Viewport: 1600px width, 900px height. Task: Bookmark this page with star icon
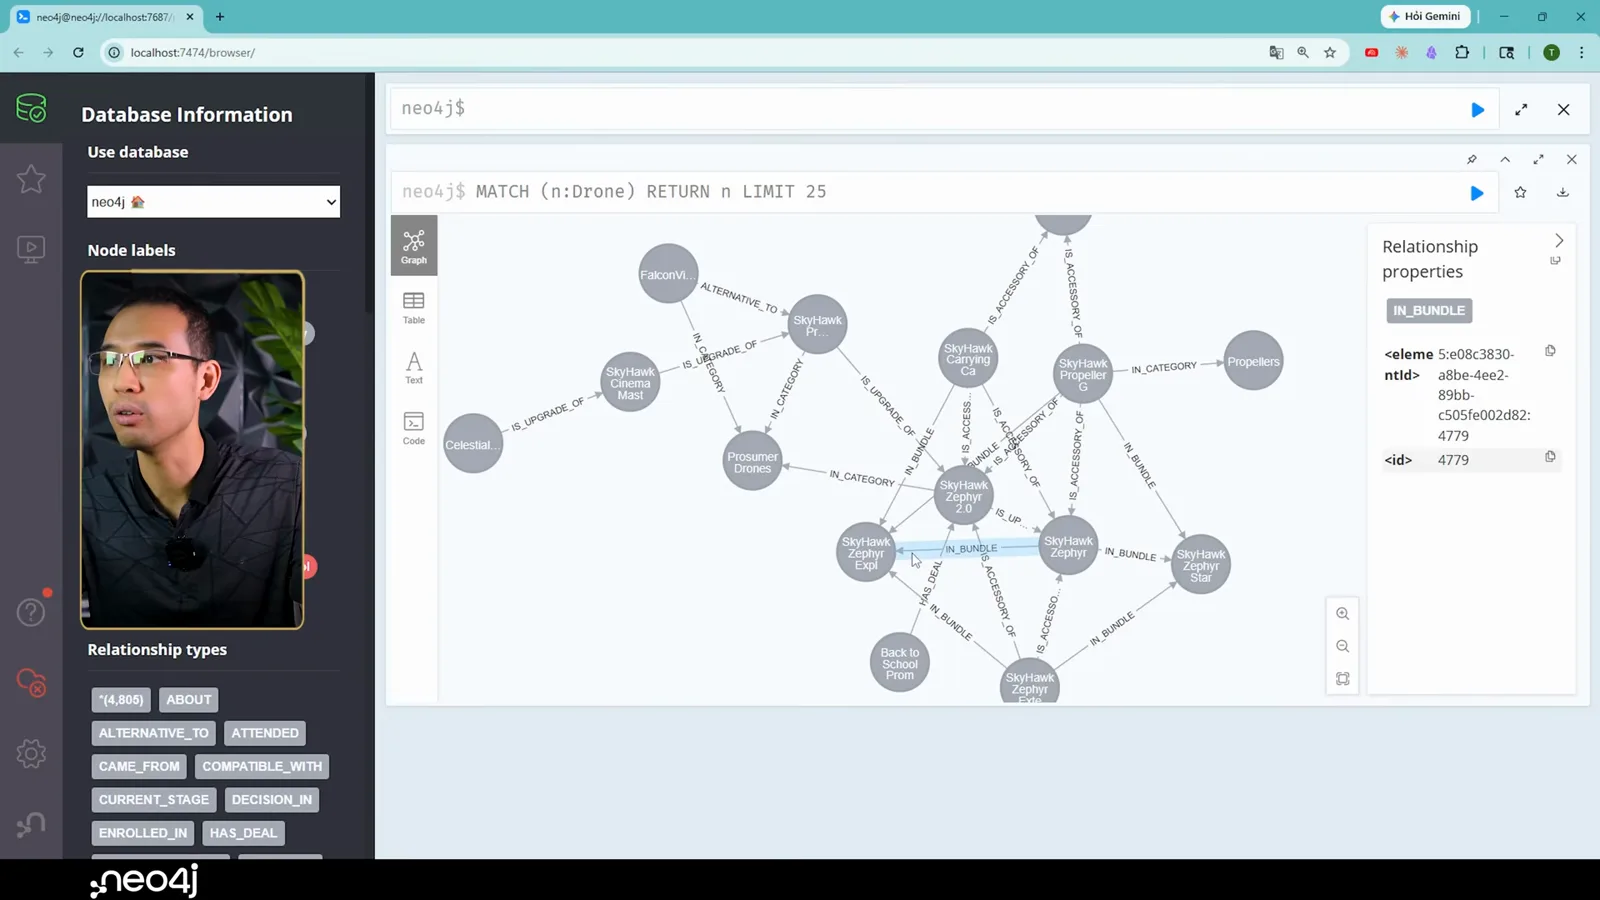(1330, 52)
